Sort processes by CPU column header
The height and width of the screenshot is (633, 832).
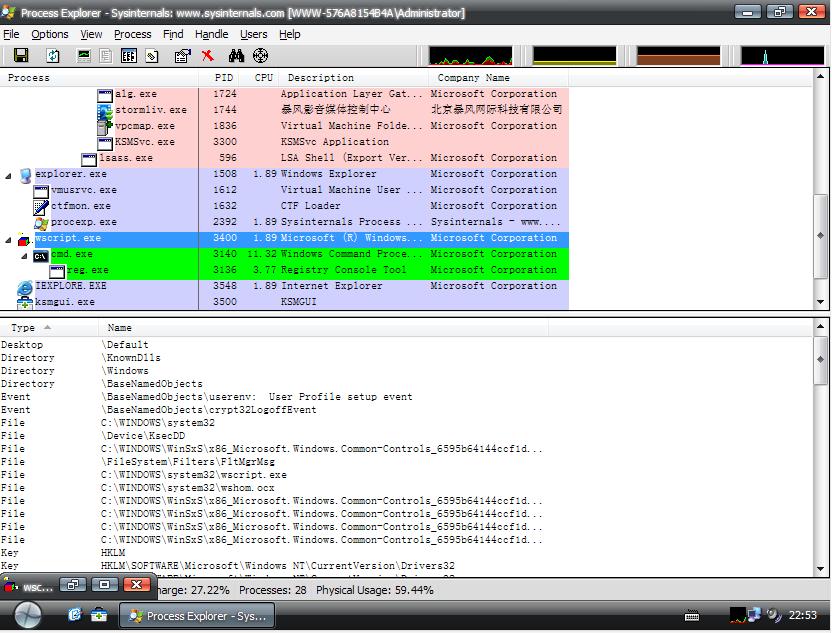tap(263, 77)
